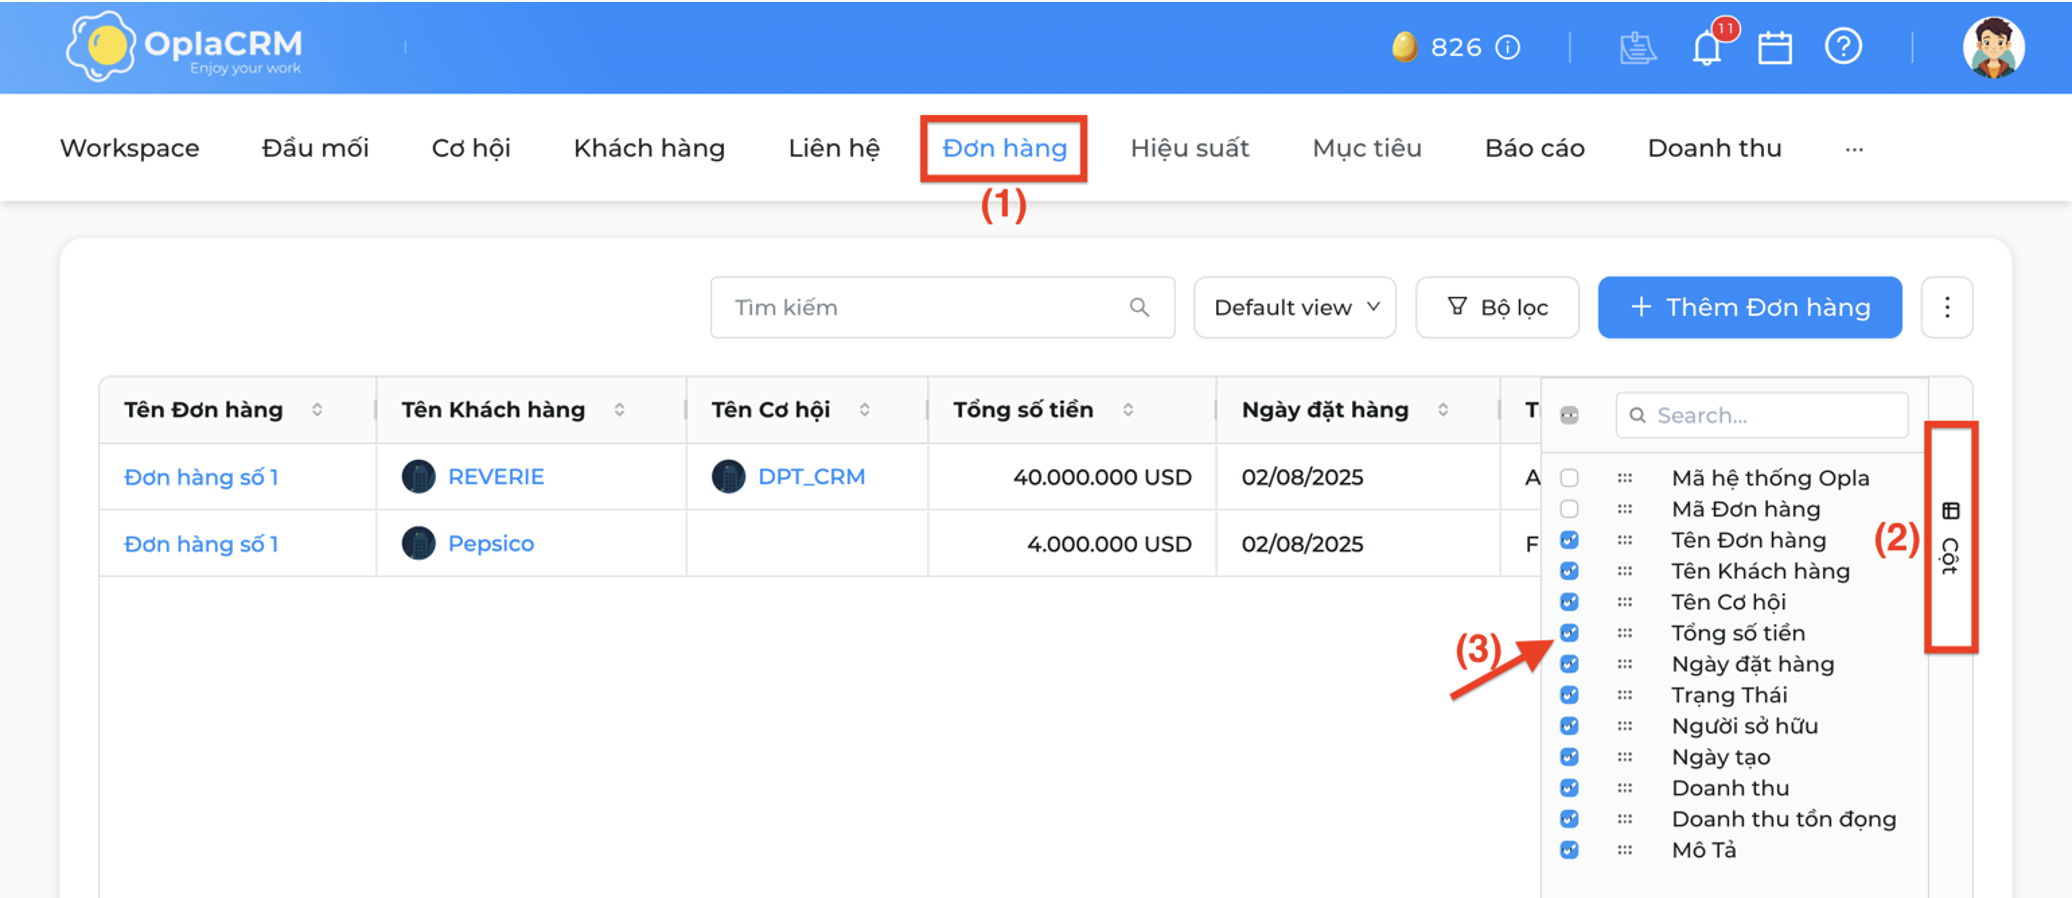
Task: Click the gold coin balance icon
Action: [x=1405, y=47]
